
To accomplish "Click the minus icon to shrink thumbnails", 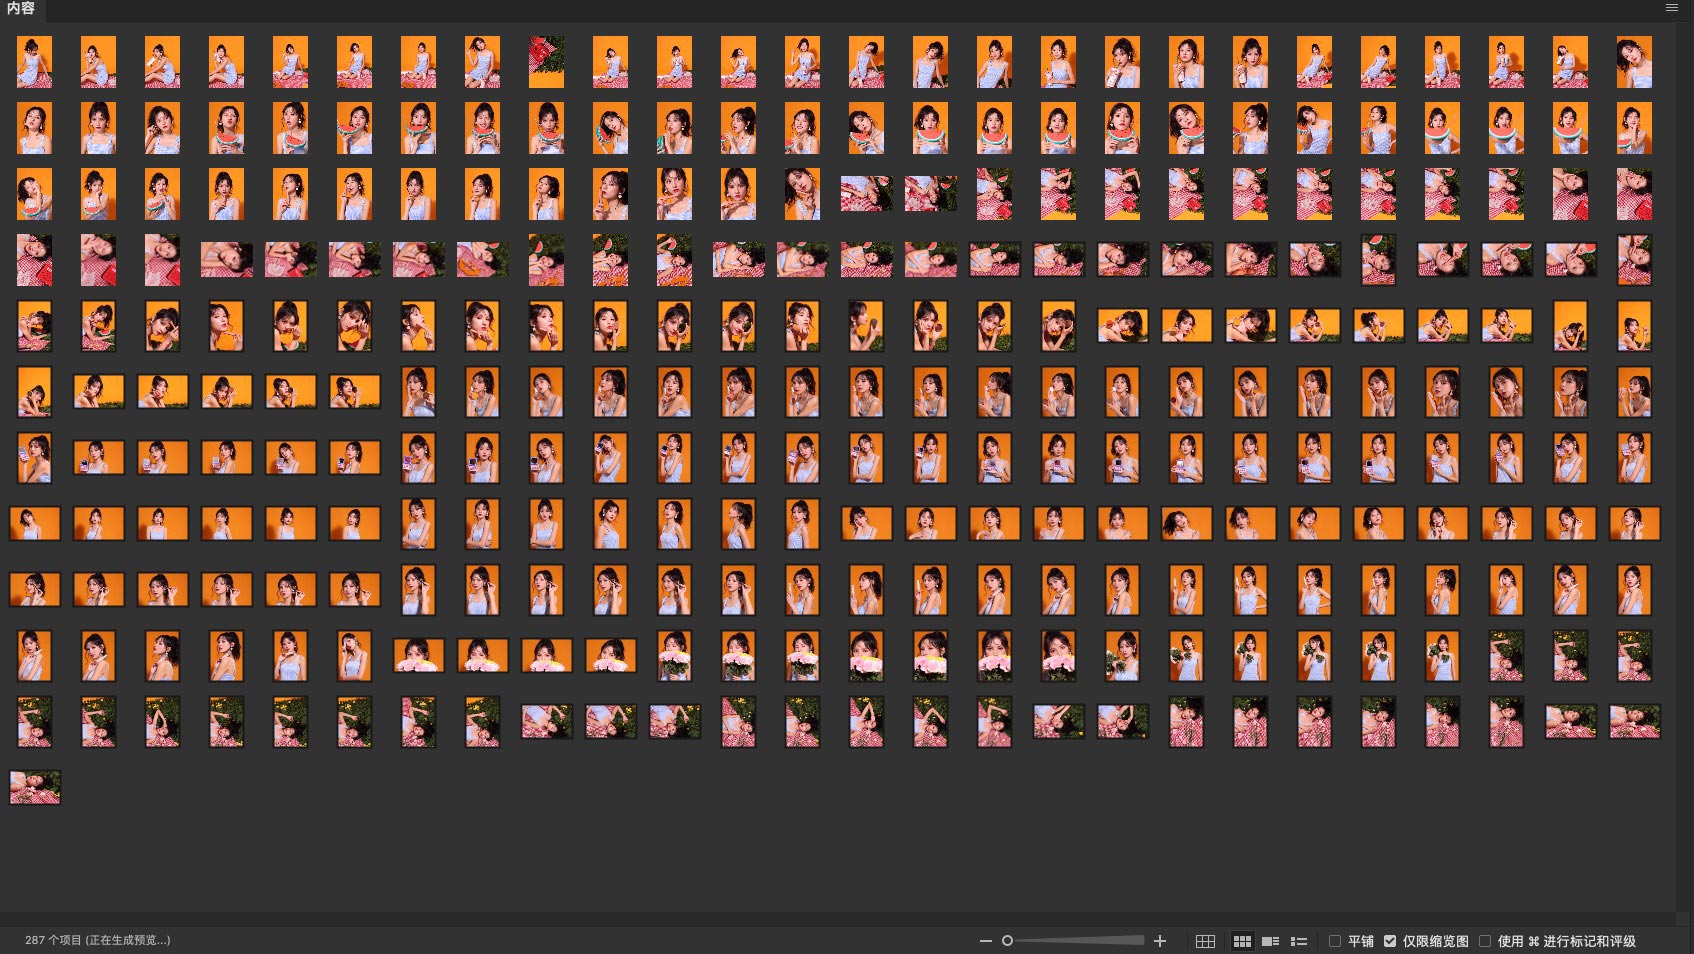I will click(985, 941).
